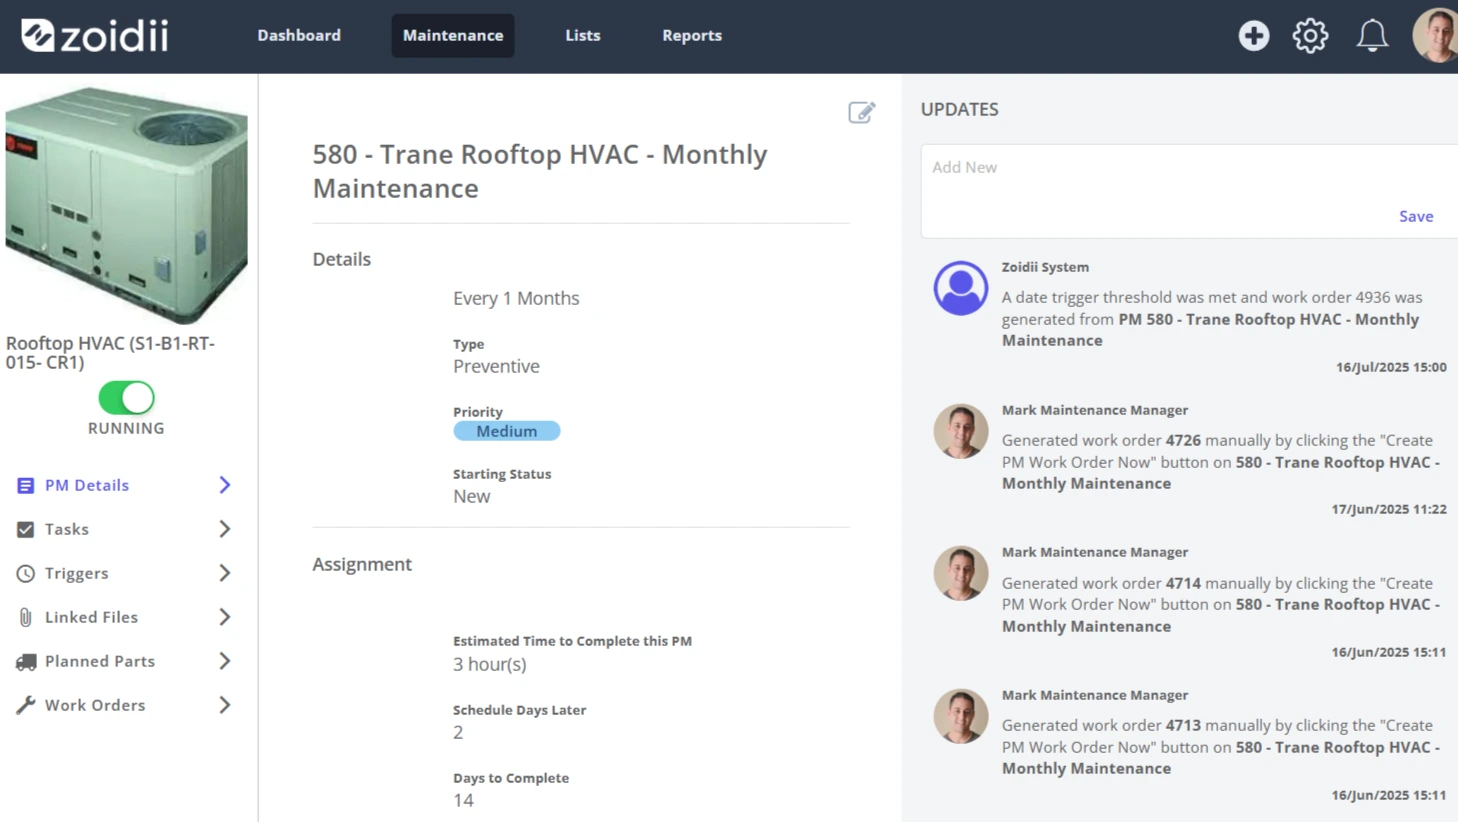Viewport: 1458px width, 822px height.
Task: Click work order number 4726
Action: pos(1183,440)
